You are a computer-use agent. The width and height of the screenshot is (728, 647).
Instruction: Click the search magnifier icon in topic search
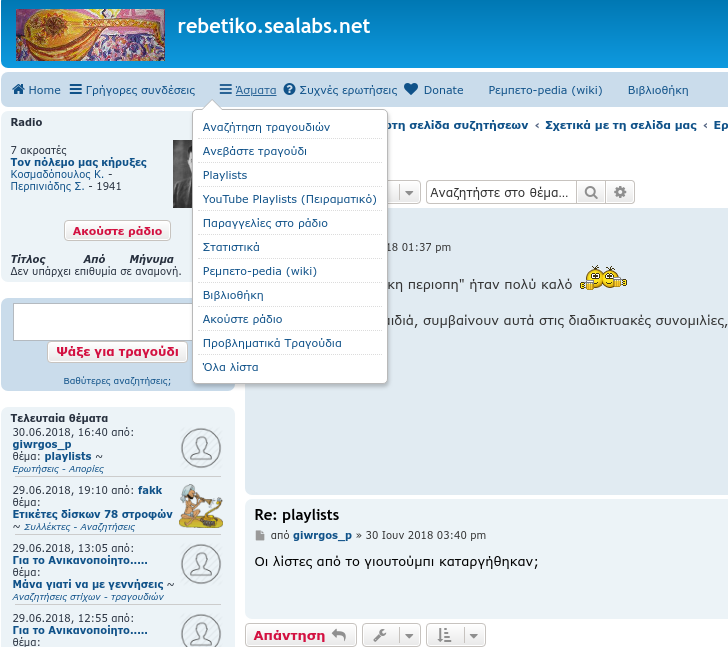592,192
